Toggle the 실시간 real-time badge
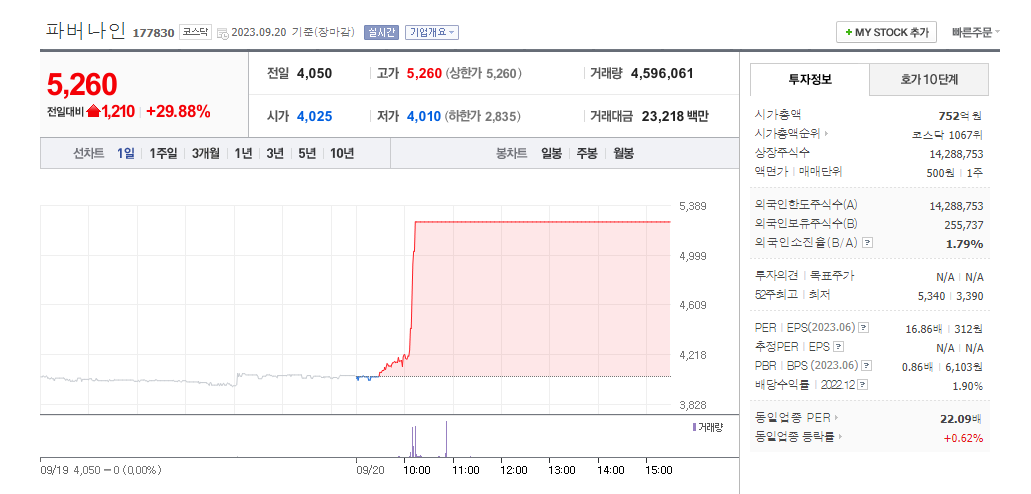This screenshot has height=494, width=1031. pyautogui.click(x=381, y=32)
